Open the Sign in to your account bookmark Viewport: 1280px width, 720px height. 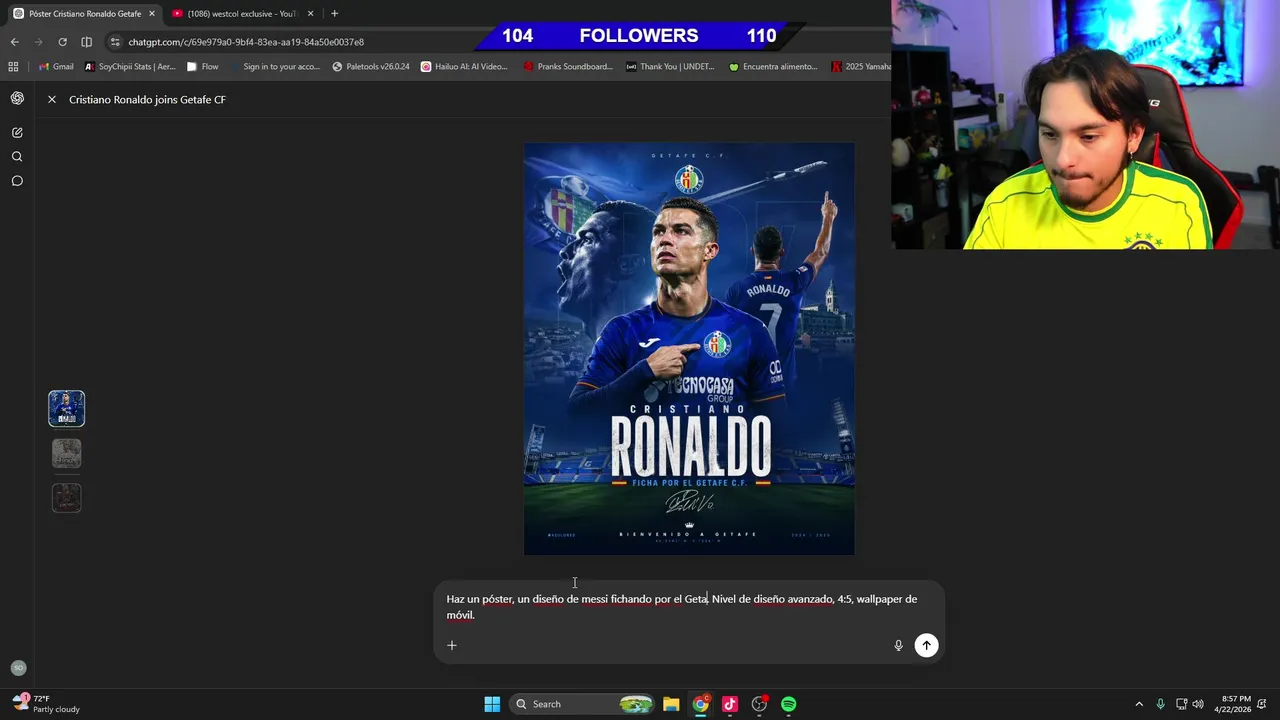pyautogui.click(x=274, y=67)
